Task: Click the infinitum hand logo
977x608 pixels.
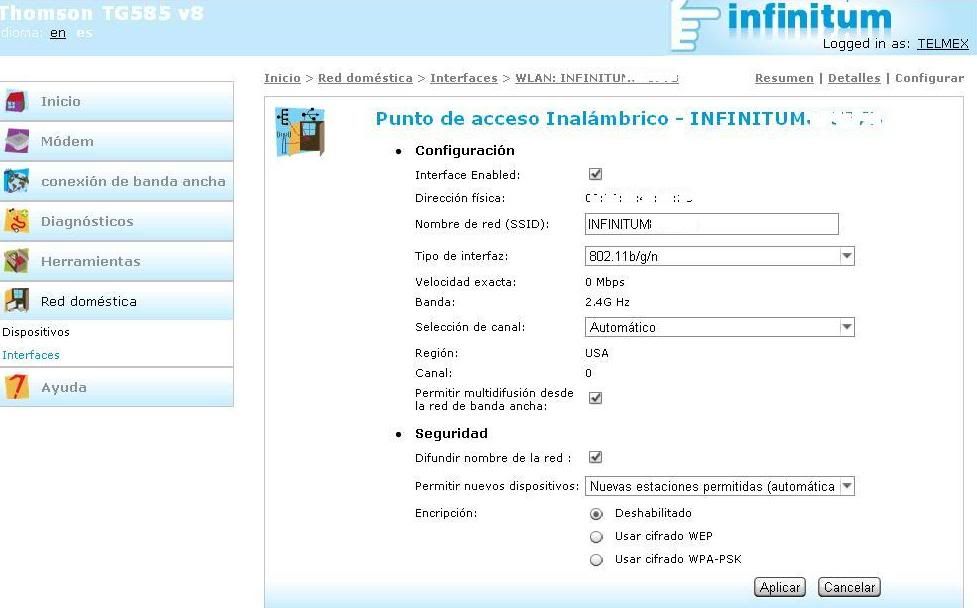Action: tap(693, 26)
